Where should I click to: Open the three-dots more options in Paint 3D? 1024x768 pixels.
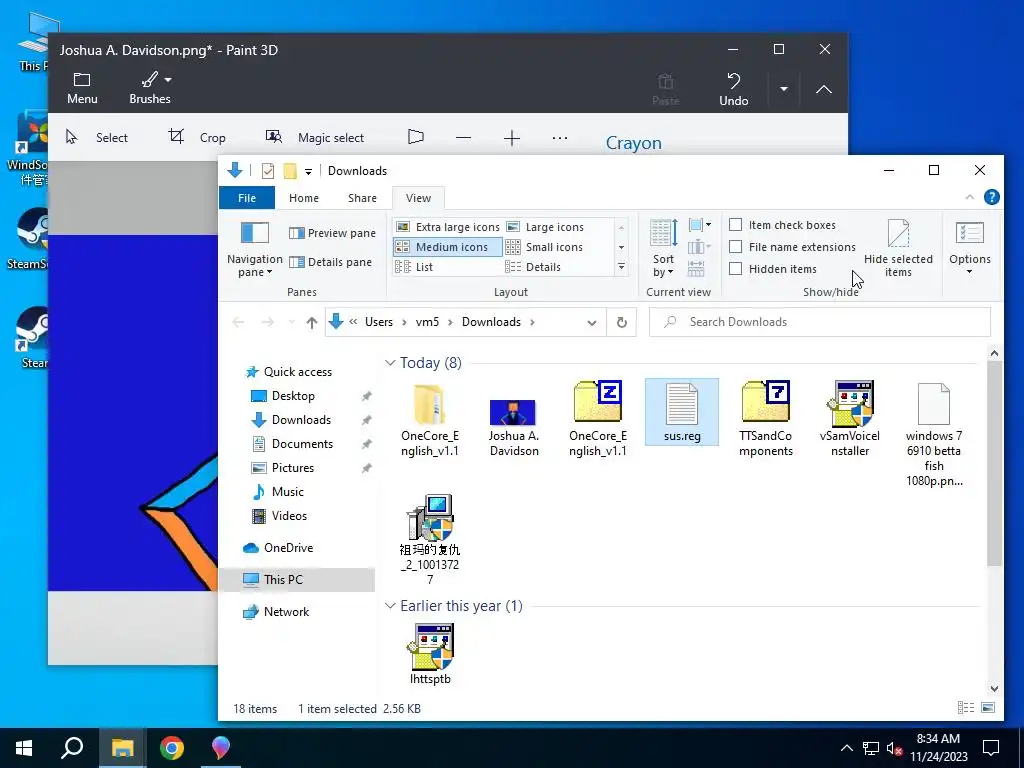pos(560,138)
